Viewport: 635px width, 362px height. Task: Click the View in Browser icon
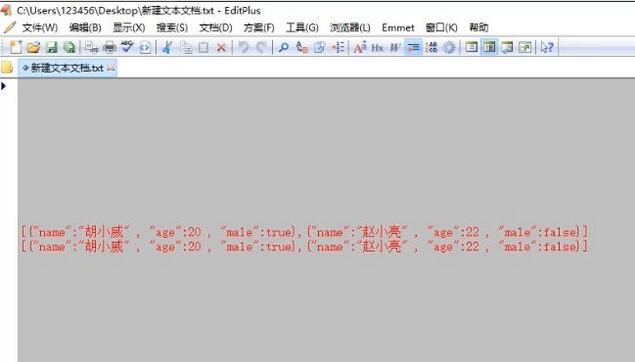click(145, 47)
